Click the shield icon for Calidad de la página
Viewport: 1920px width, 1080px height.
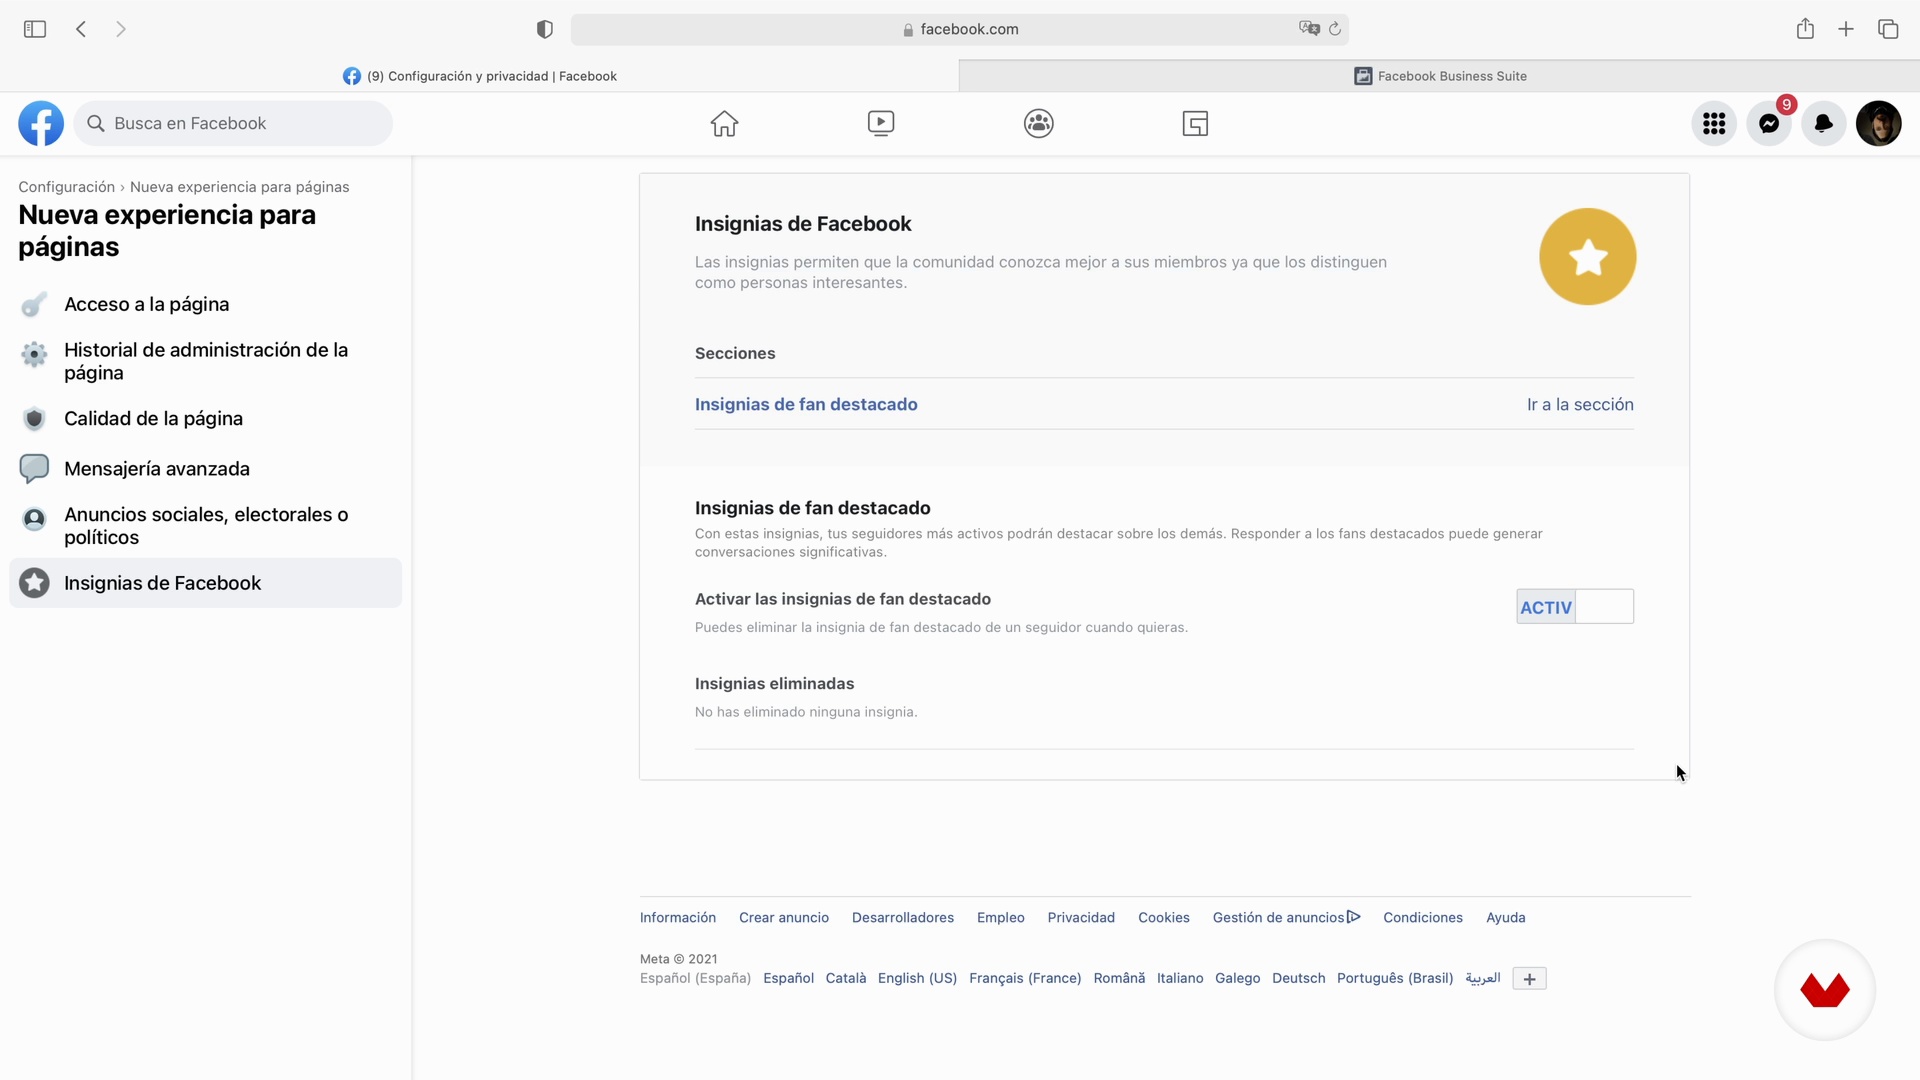pos(34,418)
